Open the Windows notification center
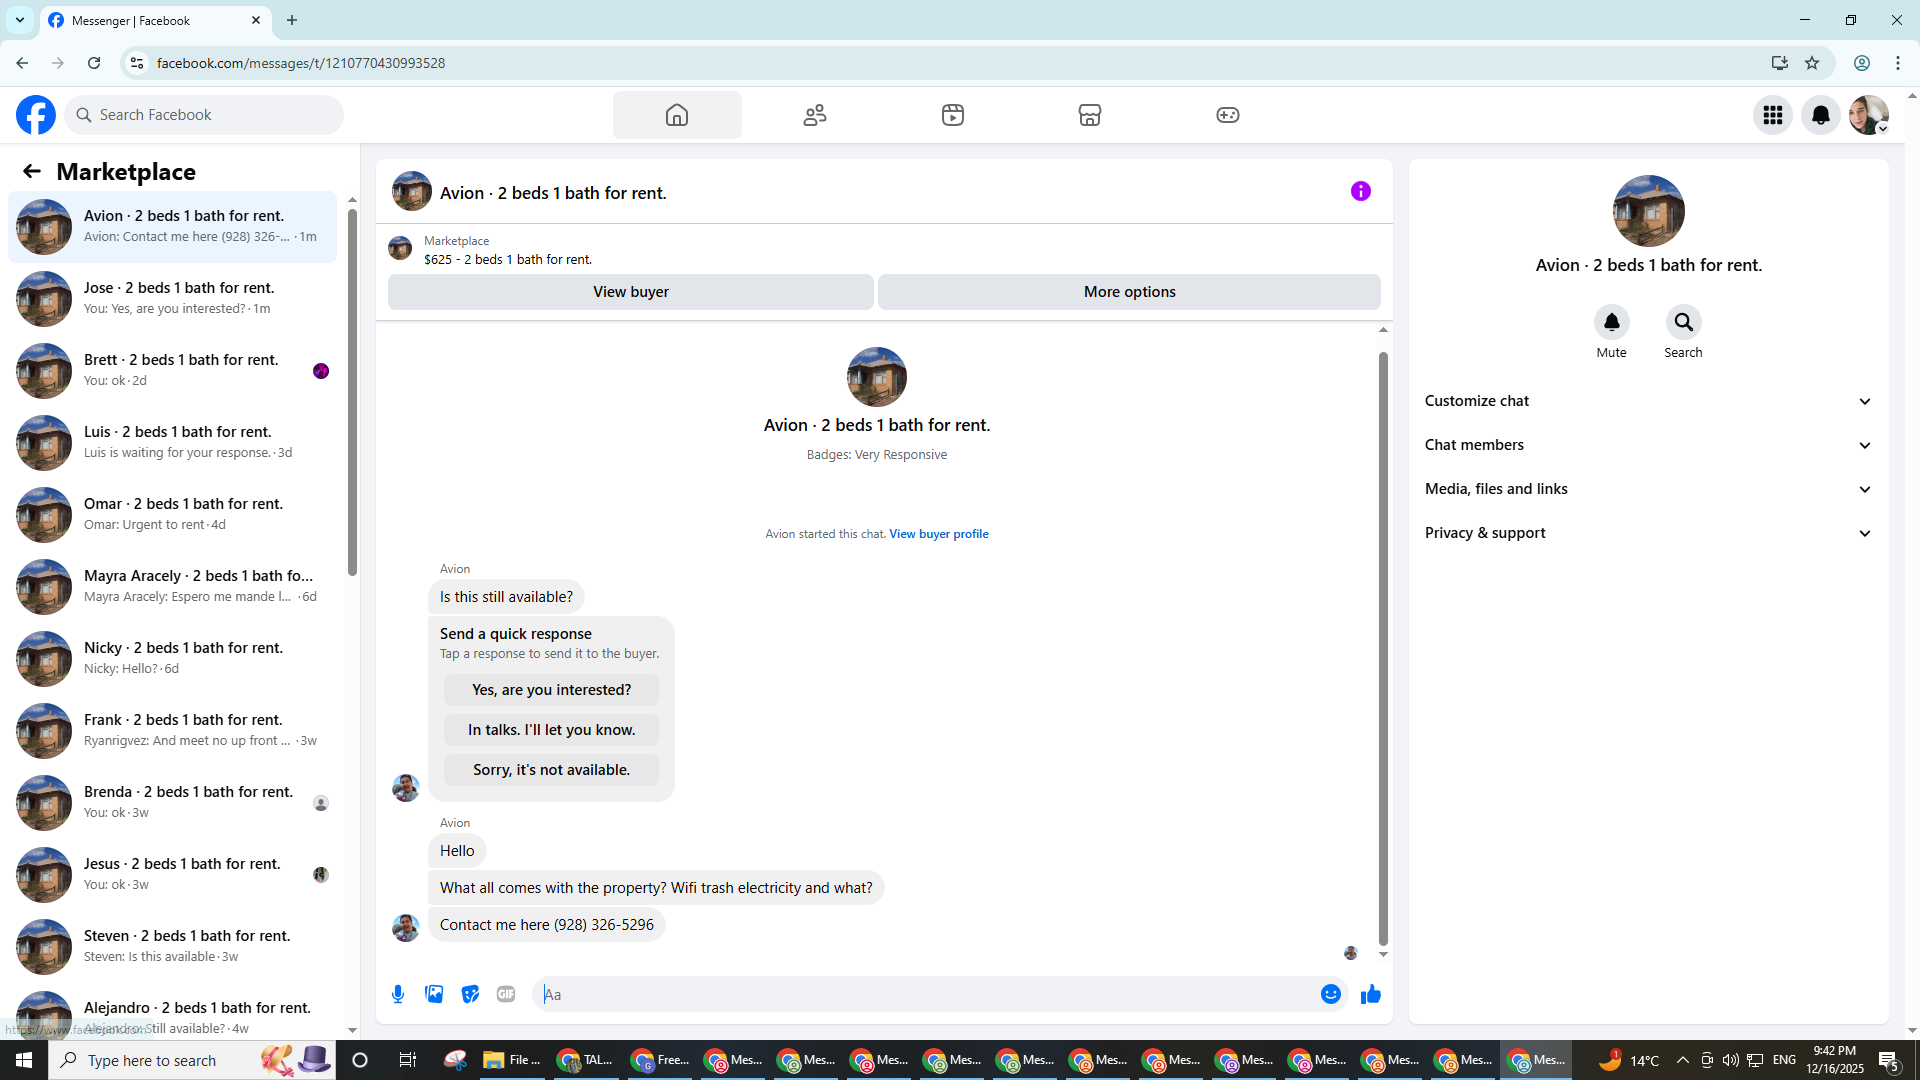The height and width of the screenshot is (1080, 1920). [x=1889, y=1060]
